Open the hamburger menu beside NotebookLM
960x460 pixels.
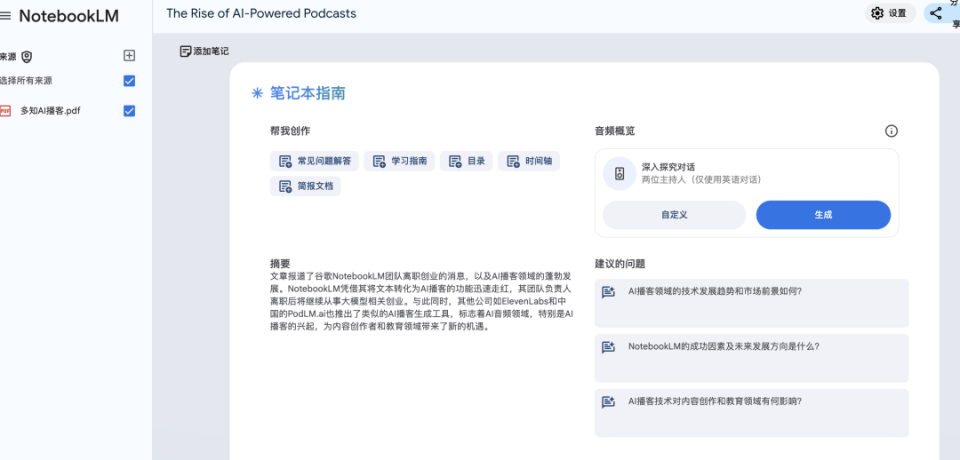[x=5, y=16]
